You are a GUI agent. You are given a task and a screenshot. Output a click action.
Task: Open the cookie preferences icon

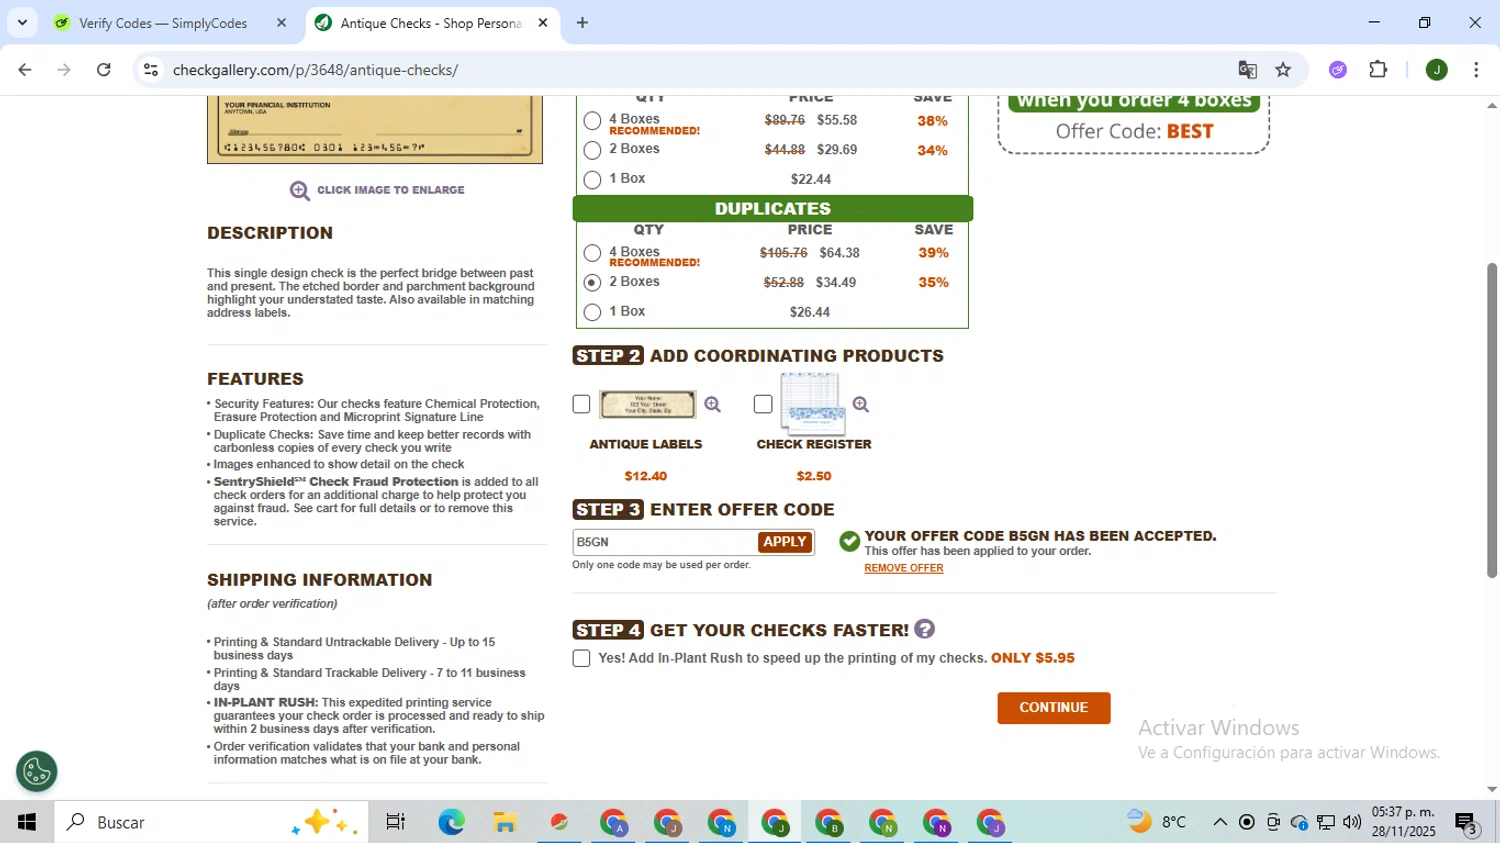coord(37,771)
